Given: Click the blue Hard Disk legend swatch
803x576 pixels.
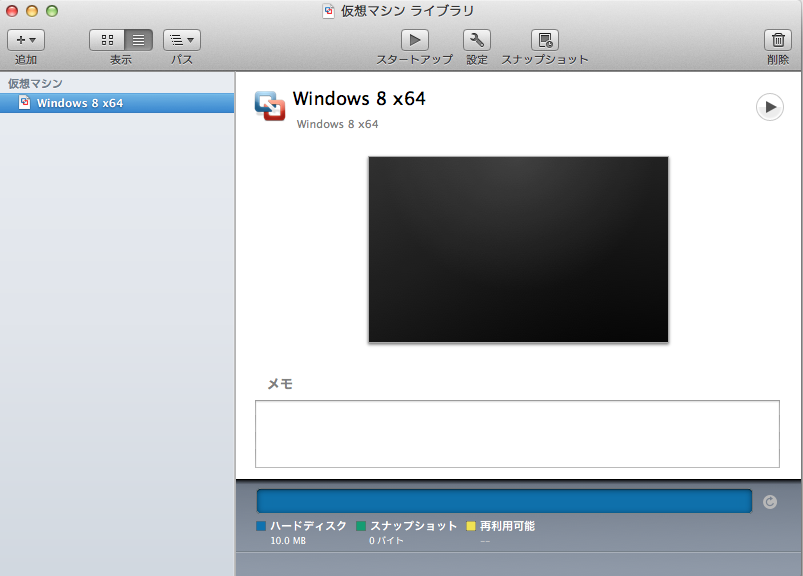Looking at the screenshot, I should [x=261, y=526].
